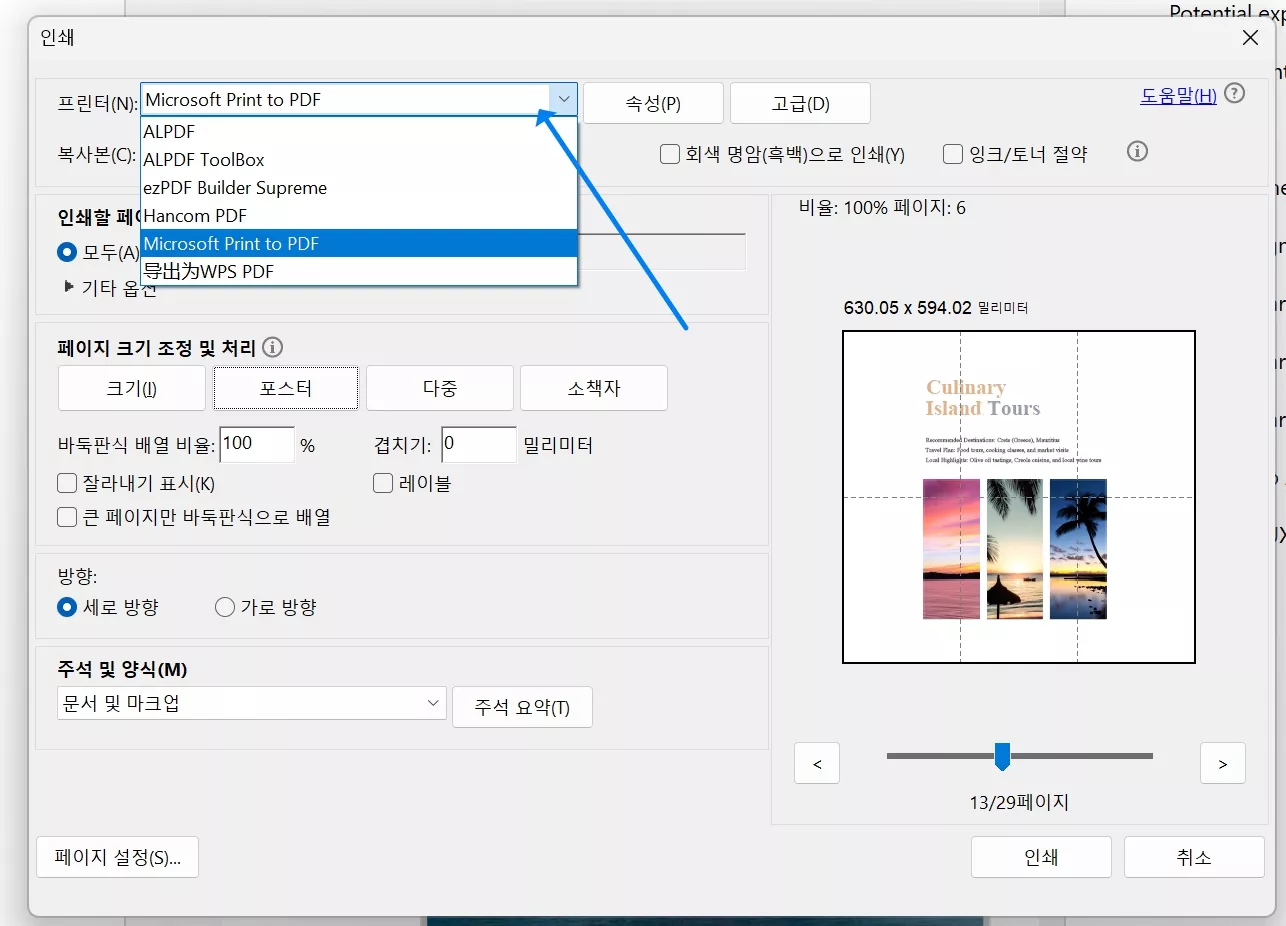Click the 겹치기 overlap input field

[x=478, y=444]
